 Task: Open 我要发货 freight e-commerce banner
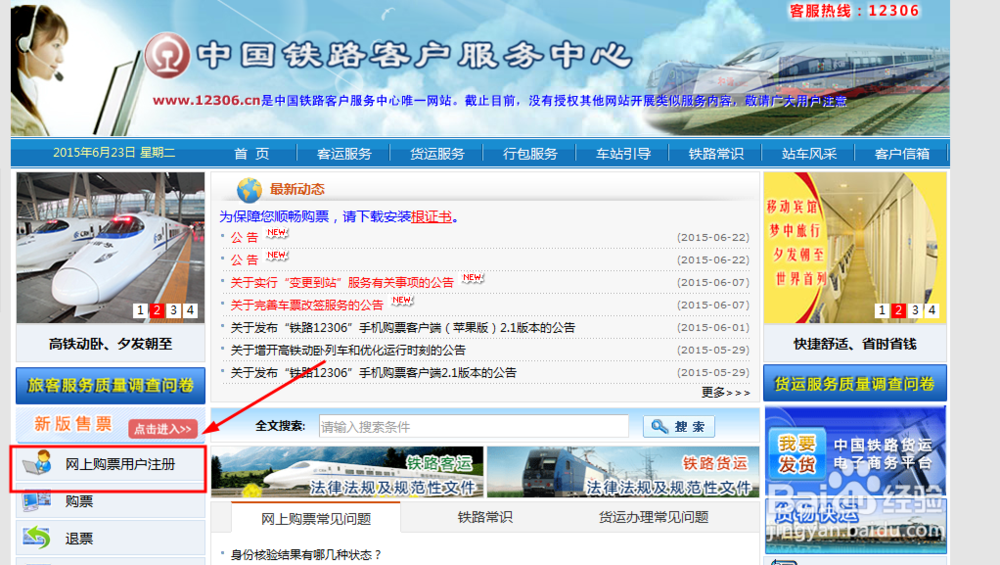tap(855, 451)
